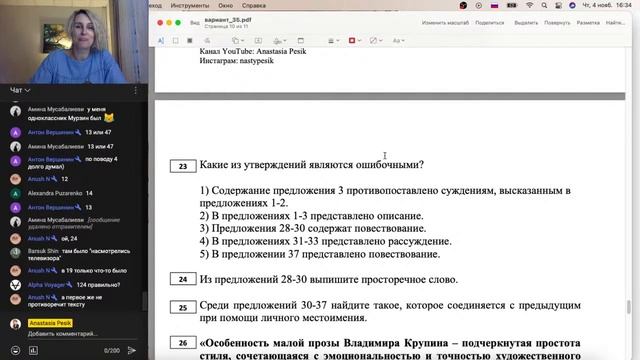Open the Wi-Fi status menu
Image resolution: width=640 pixels, height=360 pixels.
[x=529, y=5]
